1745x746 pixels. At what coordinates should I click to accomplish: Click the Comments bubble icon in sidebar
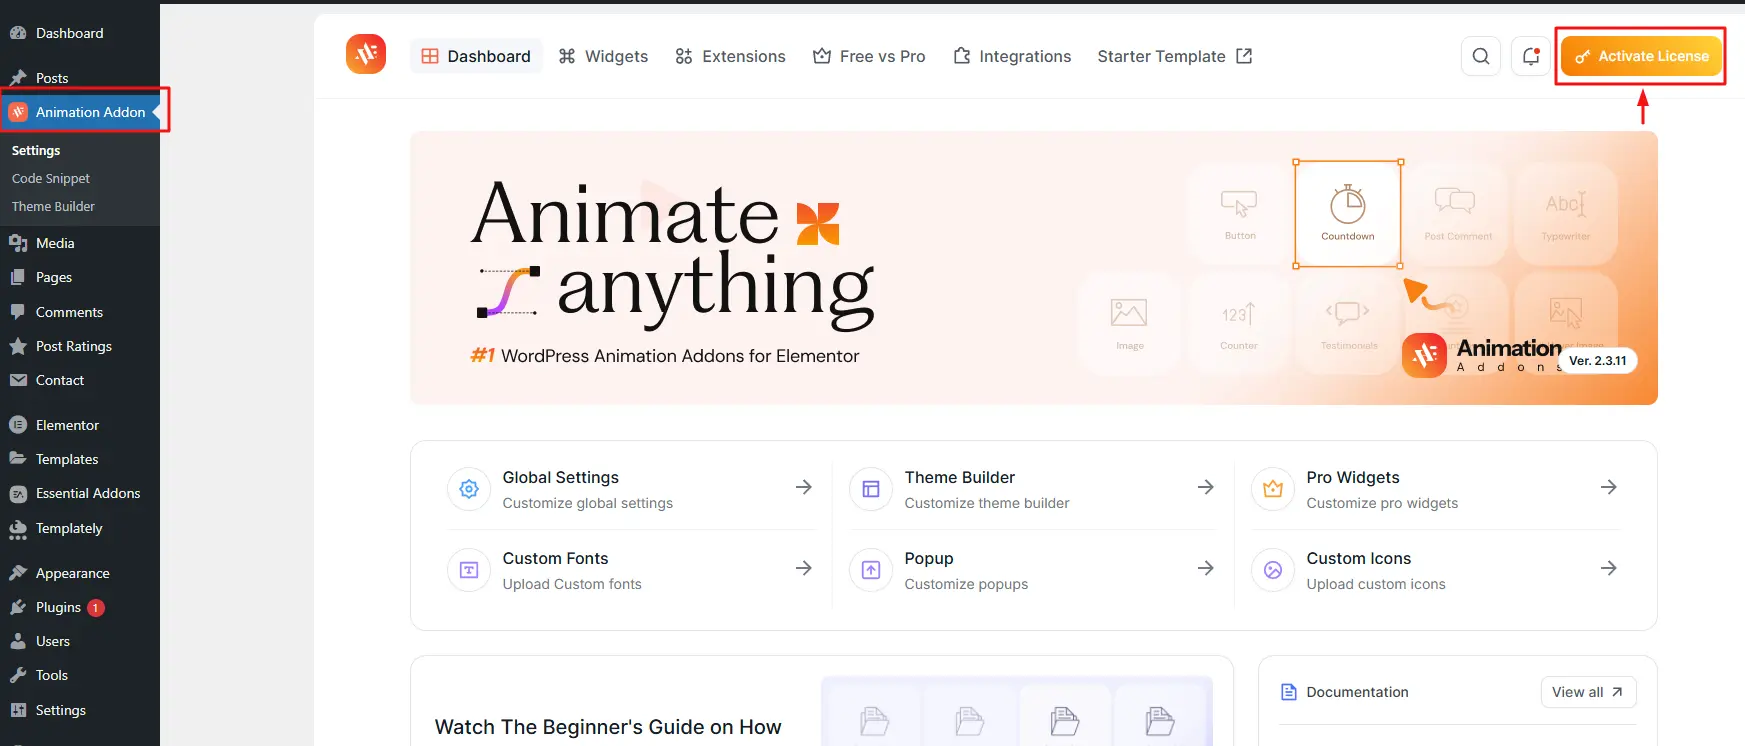click(18, 312)
